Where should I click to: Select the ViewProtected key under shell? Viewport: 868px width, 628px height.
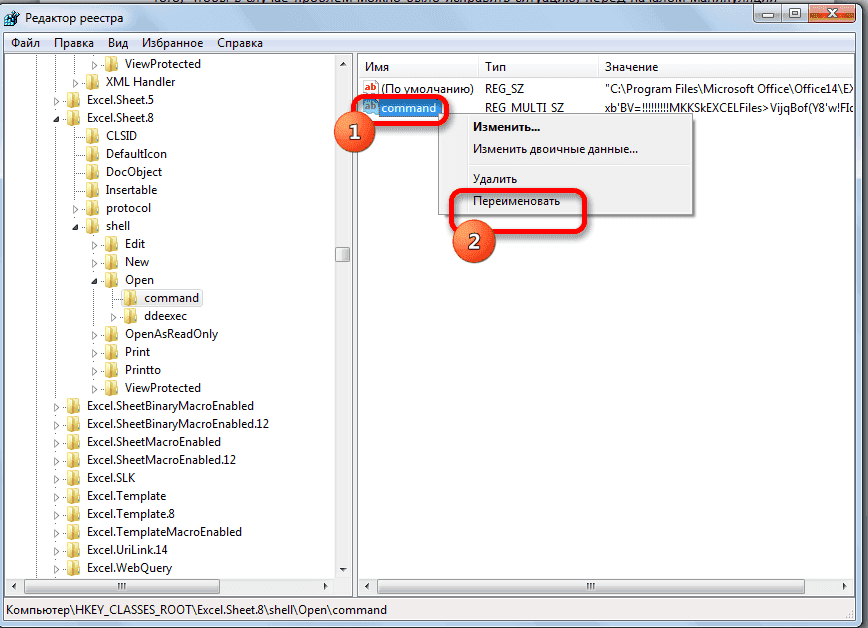pos(163,388)
